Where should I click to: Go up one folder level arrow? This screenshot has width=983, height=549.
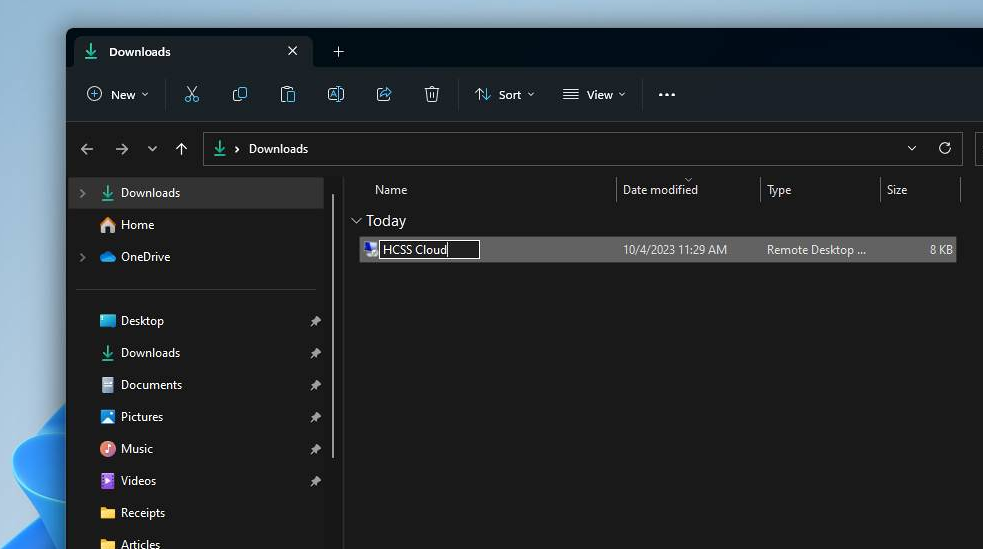[181, 149]
